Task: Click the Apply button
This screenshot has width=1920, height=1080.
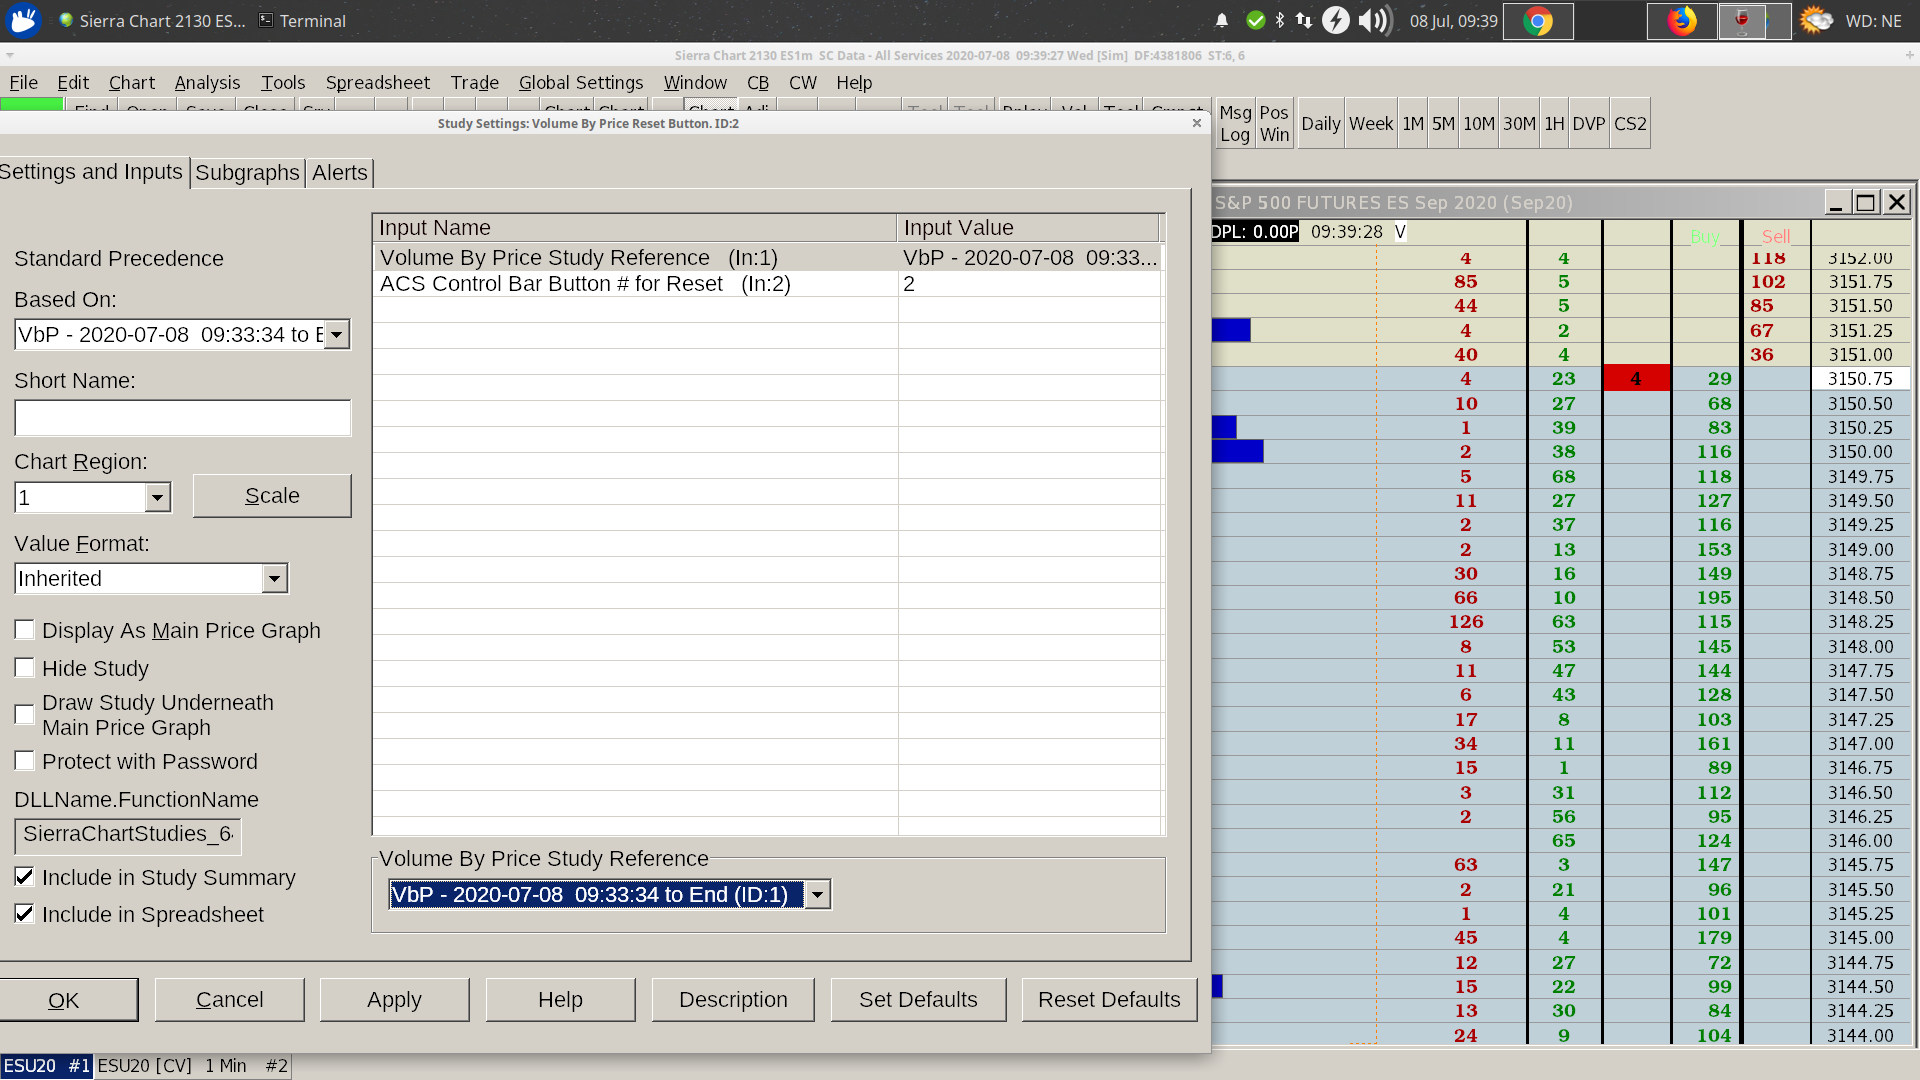Action: click(x=394, y=1000)
